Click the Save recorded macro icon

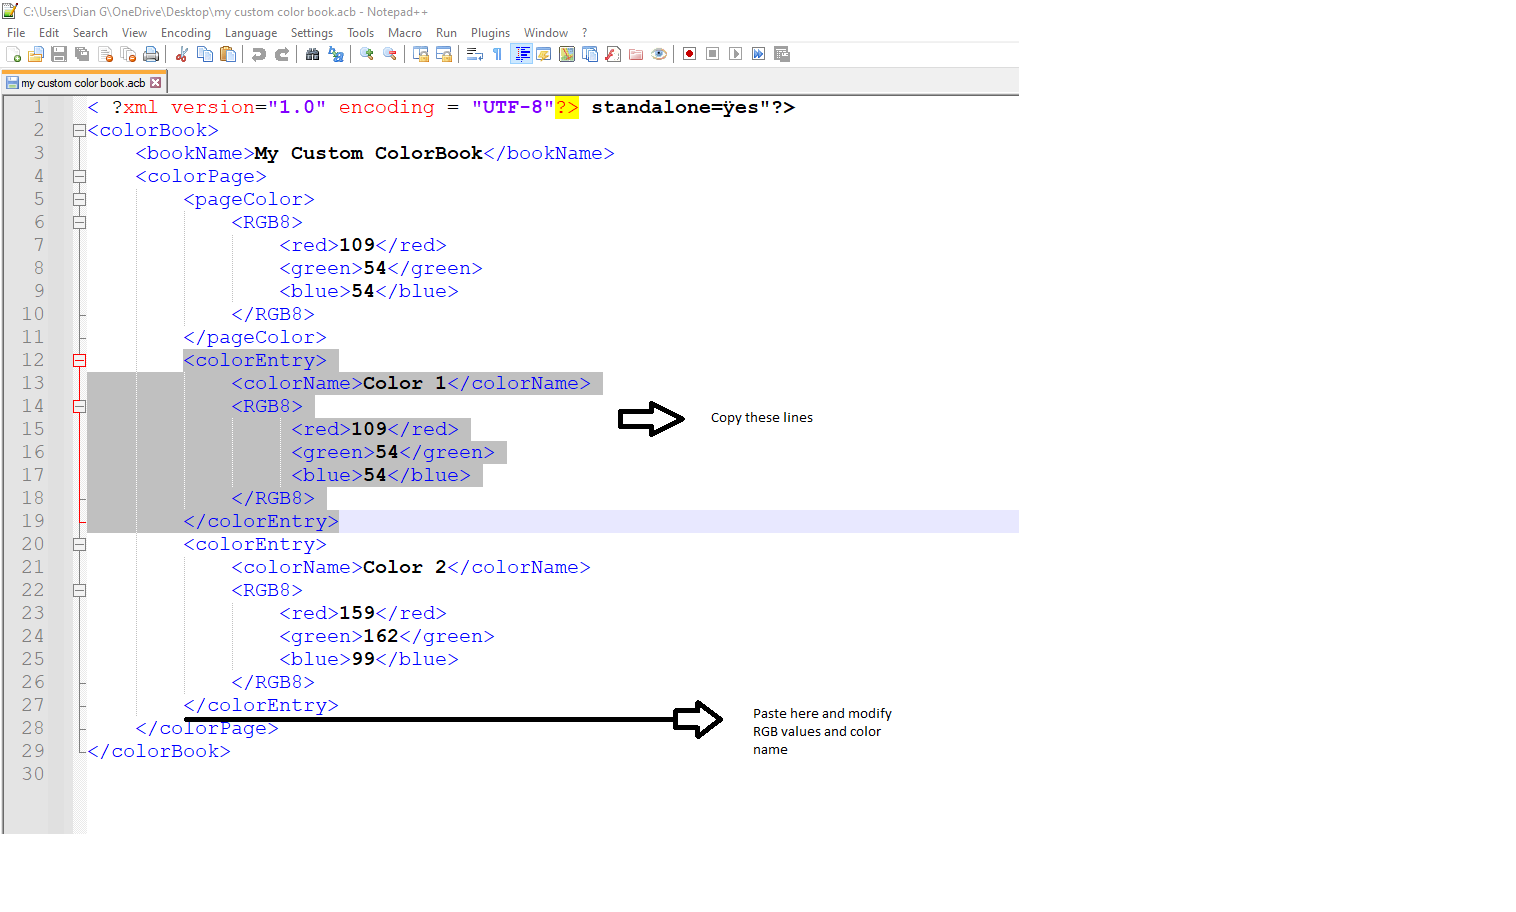[x=782, y=54]
